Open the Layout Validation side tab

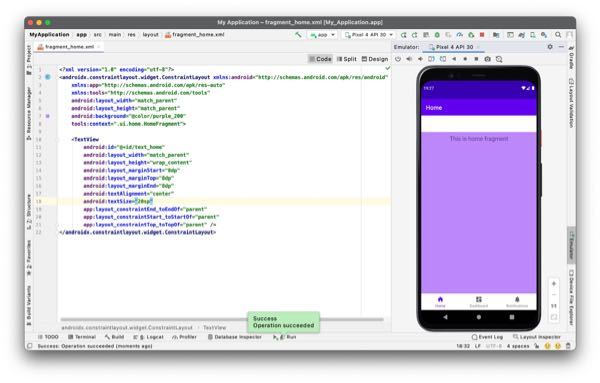[x=571, y=103]
